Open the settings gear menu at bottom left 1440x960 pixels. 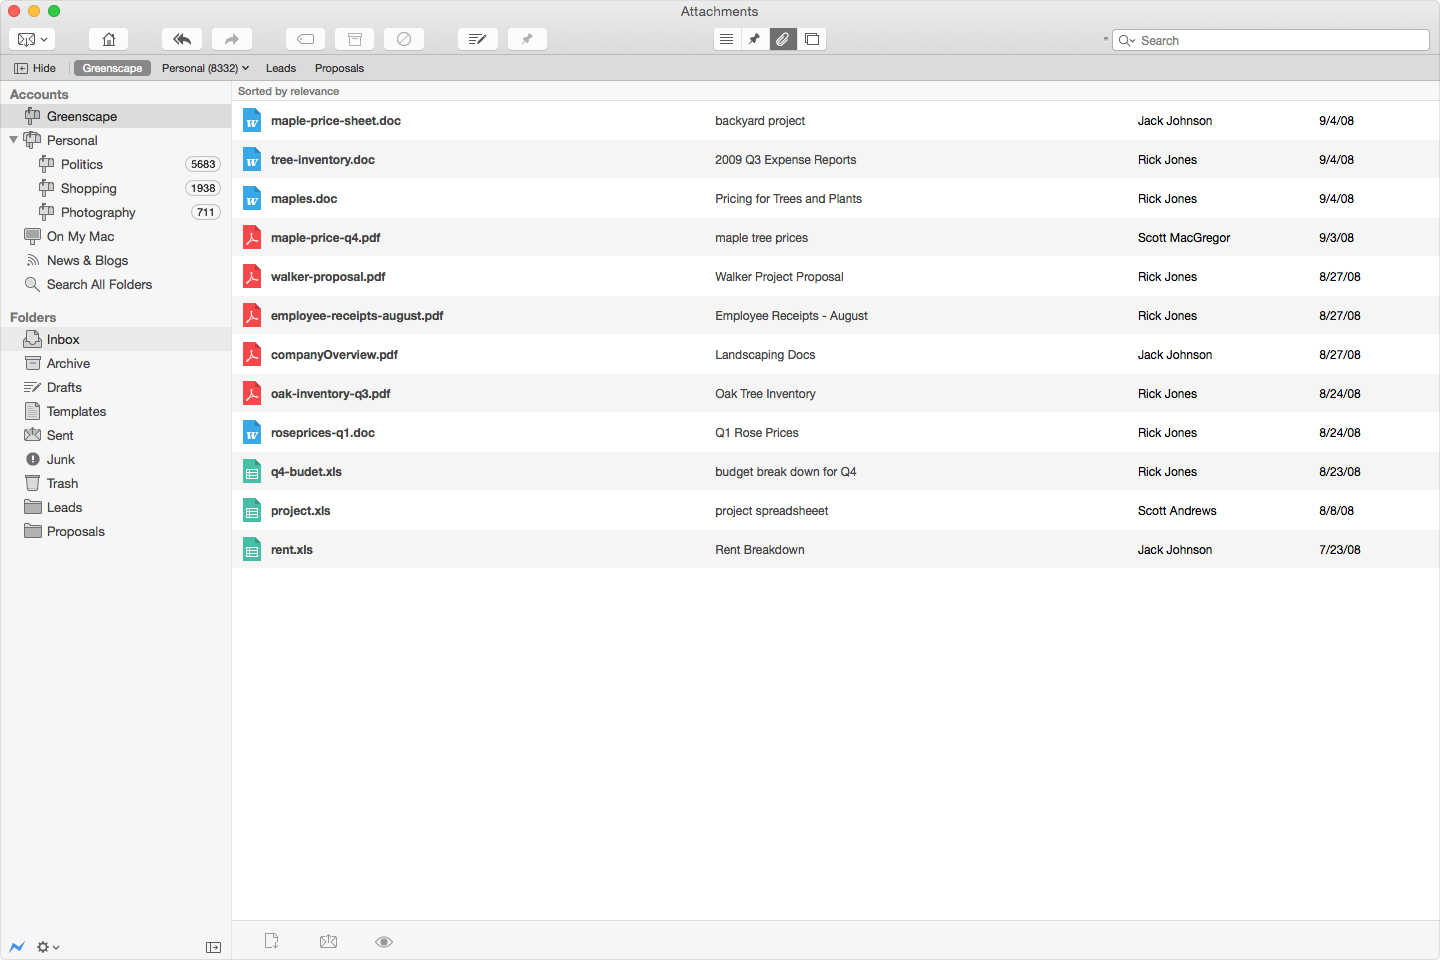point(46,946)
